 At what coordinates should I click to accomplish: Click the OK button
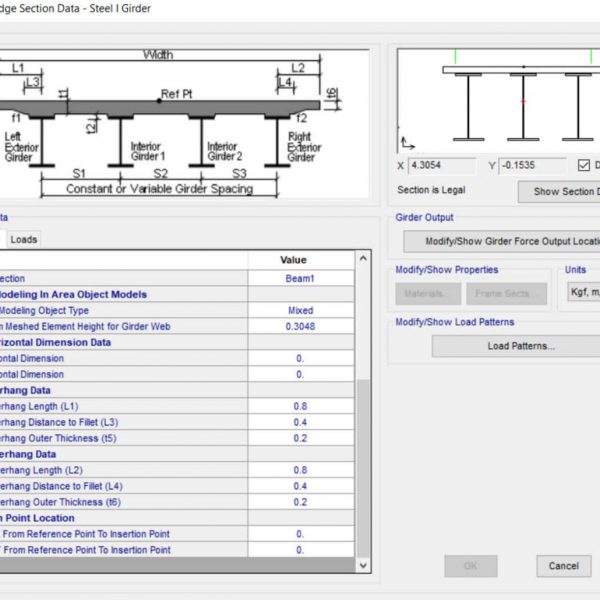(x=470, y=566)
